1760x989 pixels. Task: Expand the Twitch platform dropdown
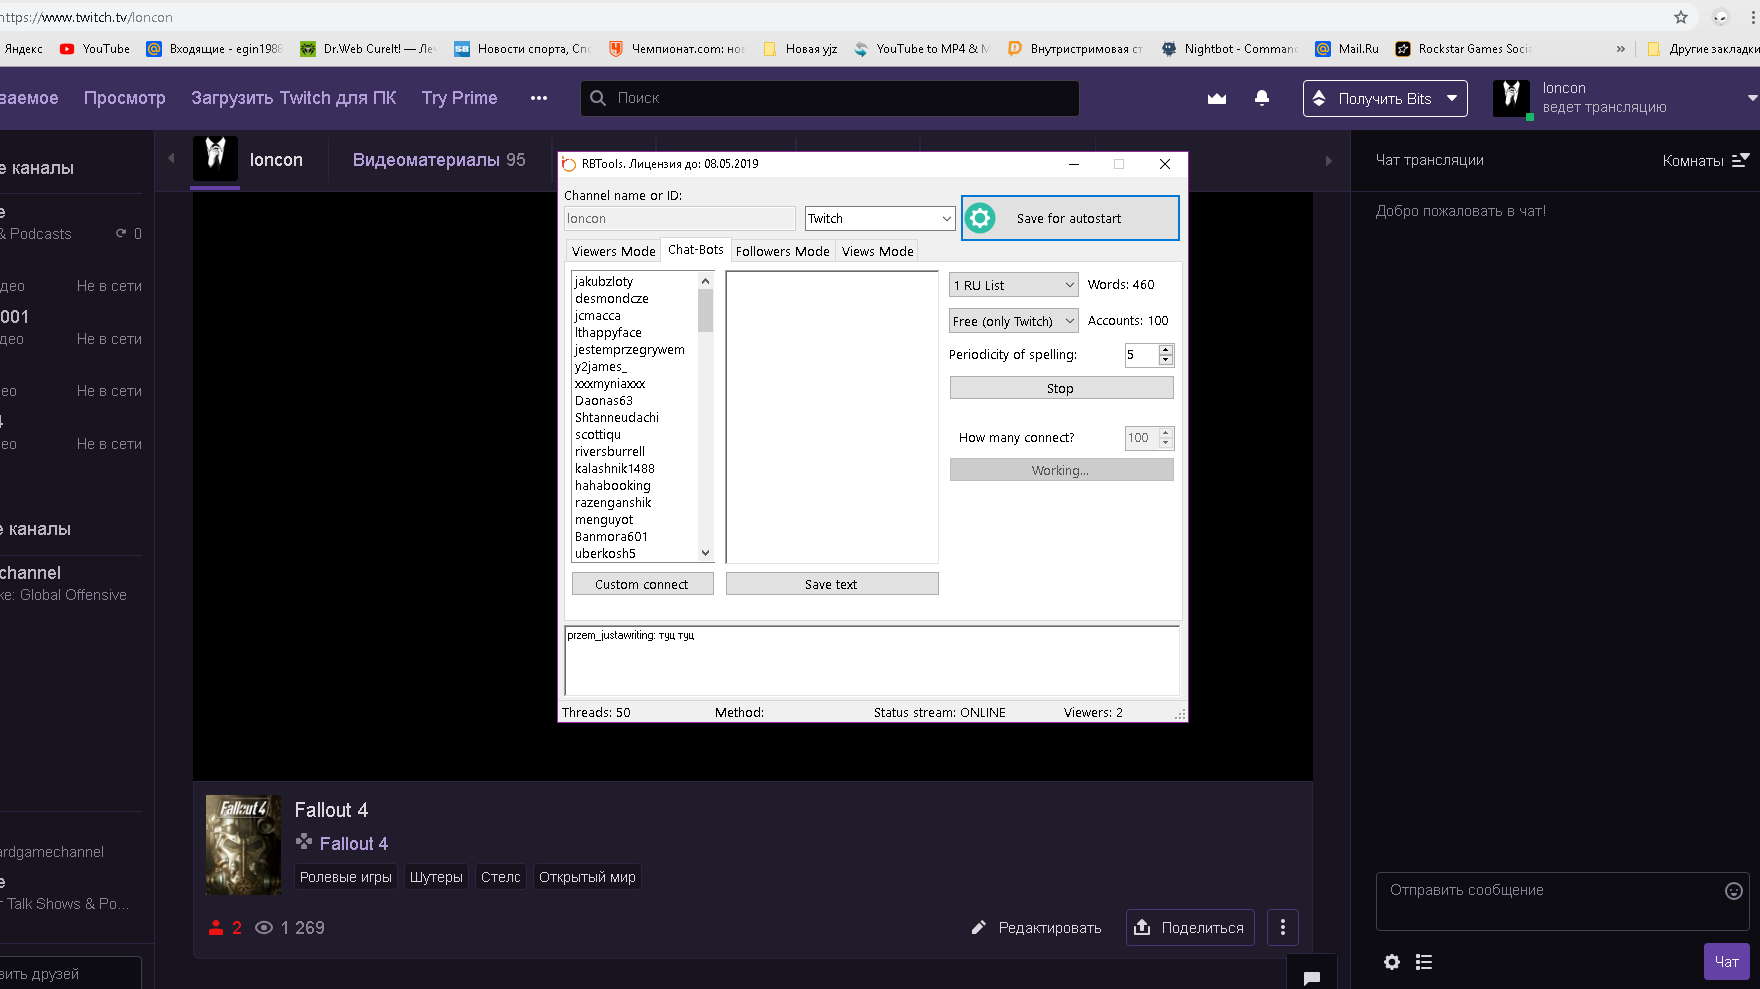[946, 219]
